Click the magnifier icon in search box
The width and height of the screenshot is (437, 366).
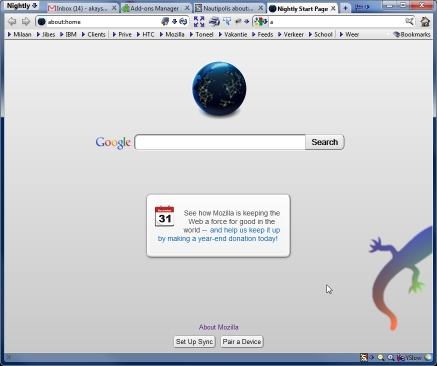[x=409, y=22]
